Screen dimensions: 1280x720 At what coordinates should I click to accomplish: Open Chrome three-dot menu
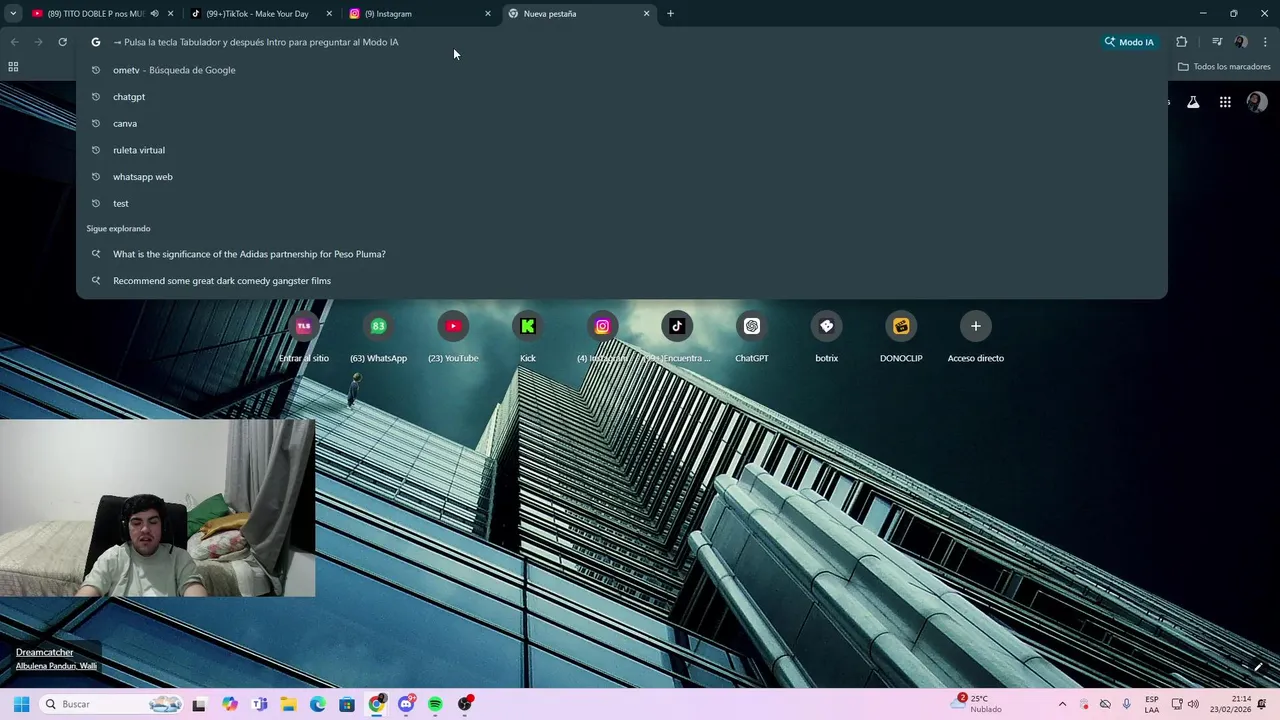[1265, 42]
